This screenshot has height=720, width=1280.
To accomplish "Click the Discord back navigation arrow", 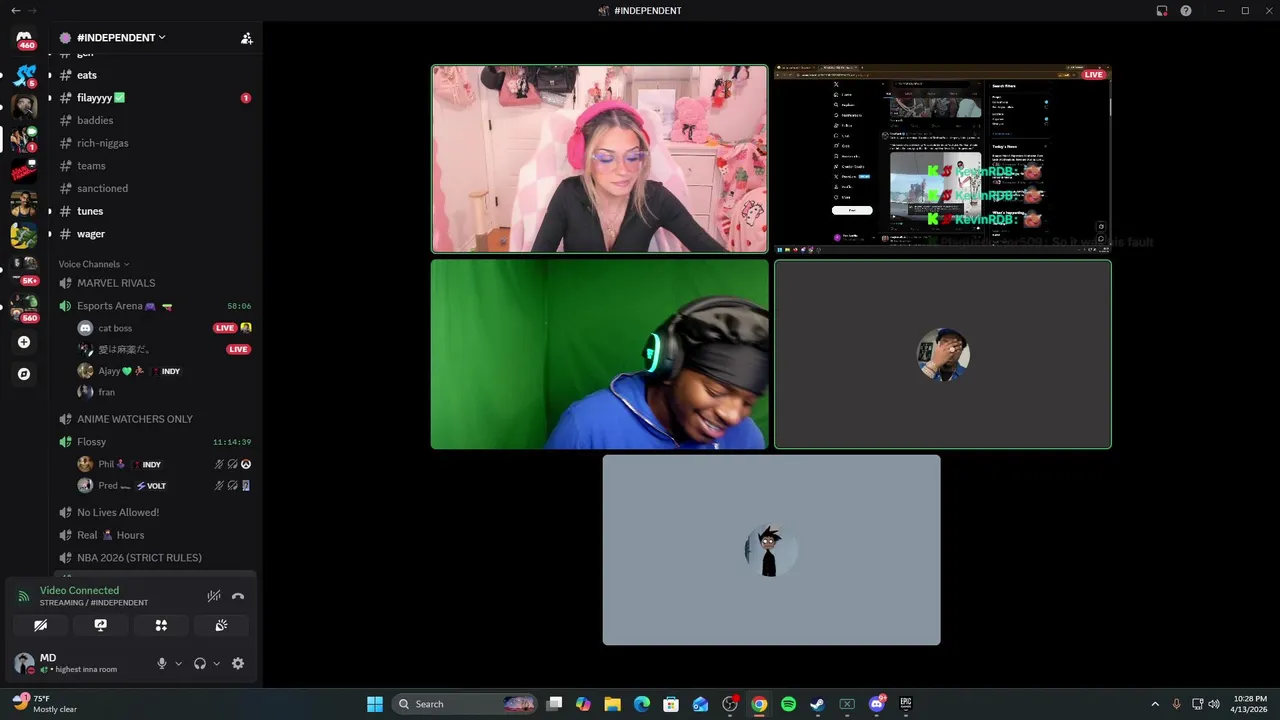I will (x=15, y=11).
